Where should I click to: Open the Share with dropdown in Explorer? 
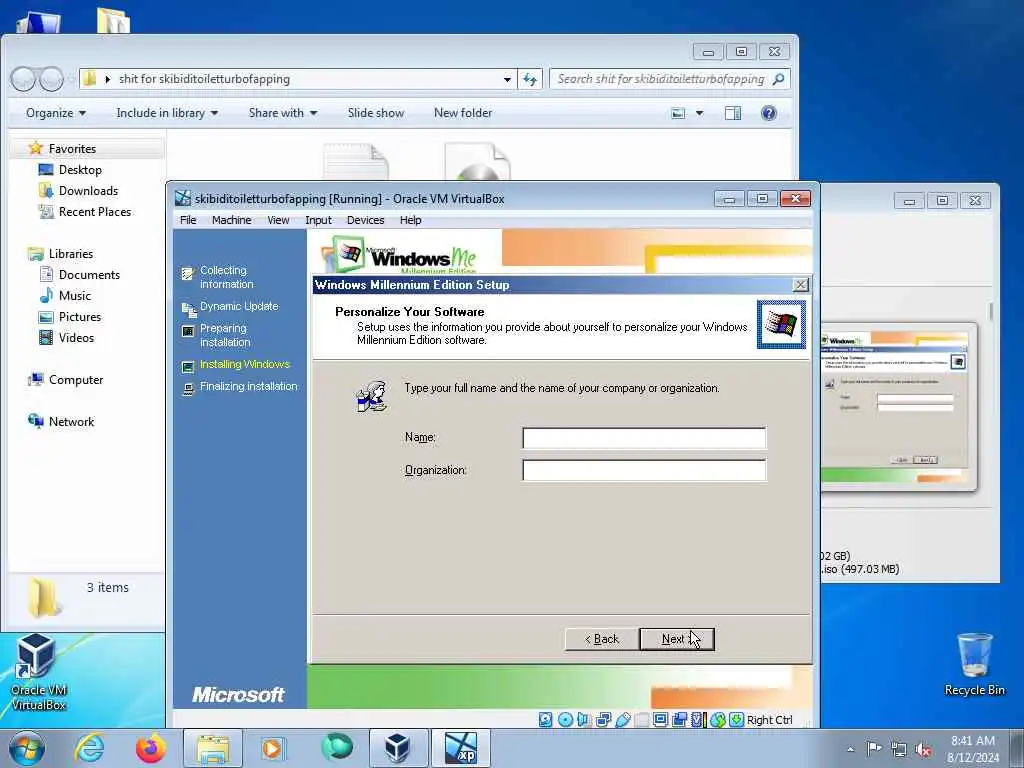click(283, 113)
